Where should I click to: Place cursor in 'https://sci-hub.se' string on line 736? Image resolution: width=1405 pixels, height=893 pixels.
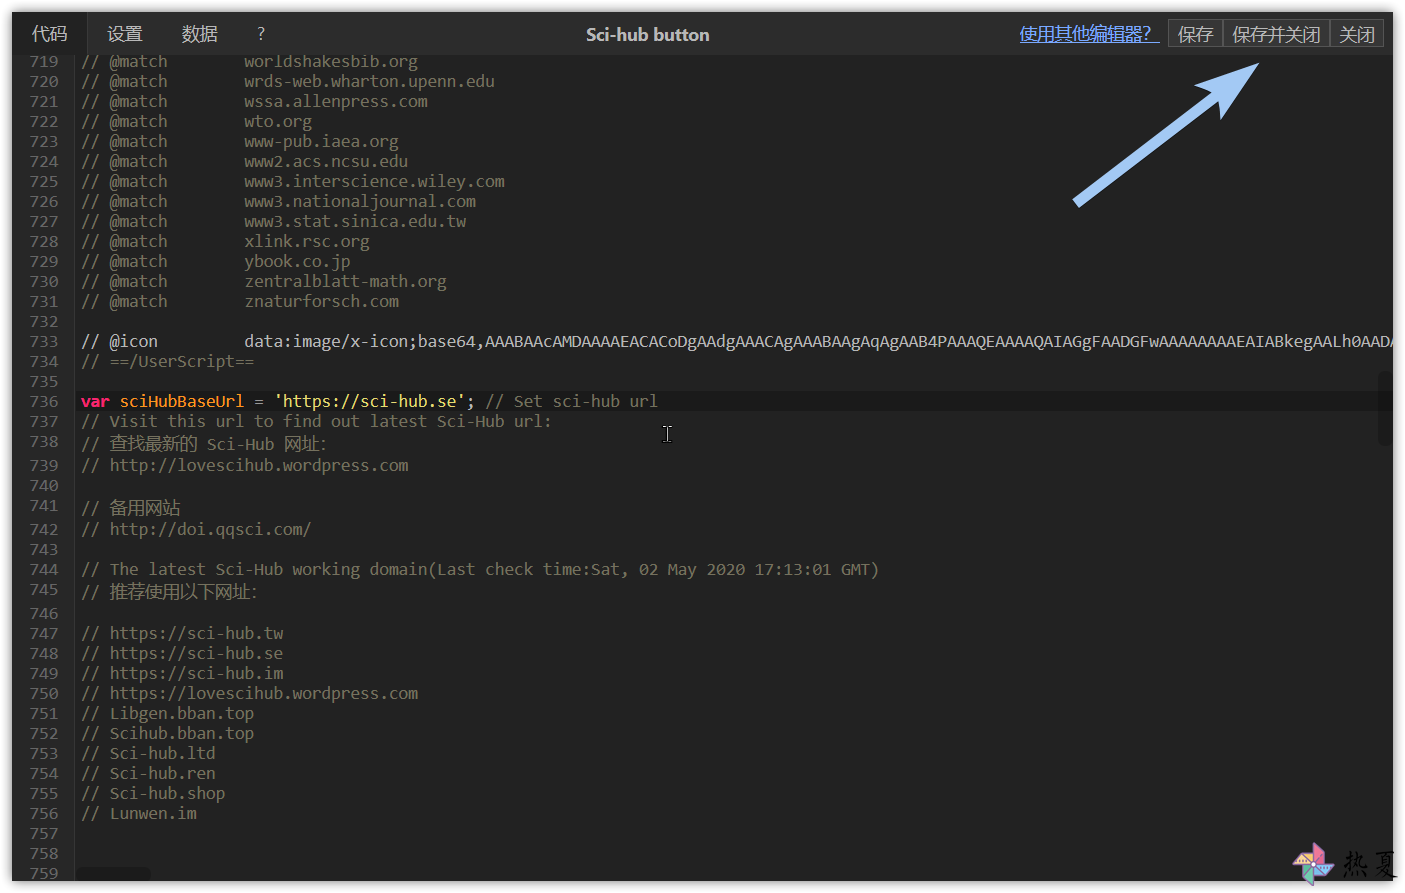(369, 401)
